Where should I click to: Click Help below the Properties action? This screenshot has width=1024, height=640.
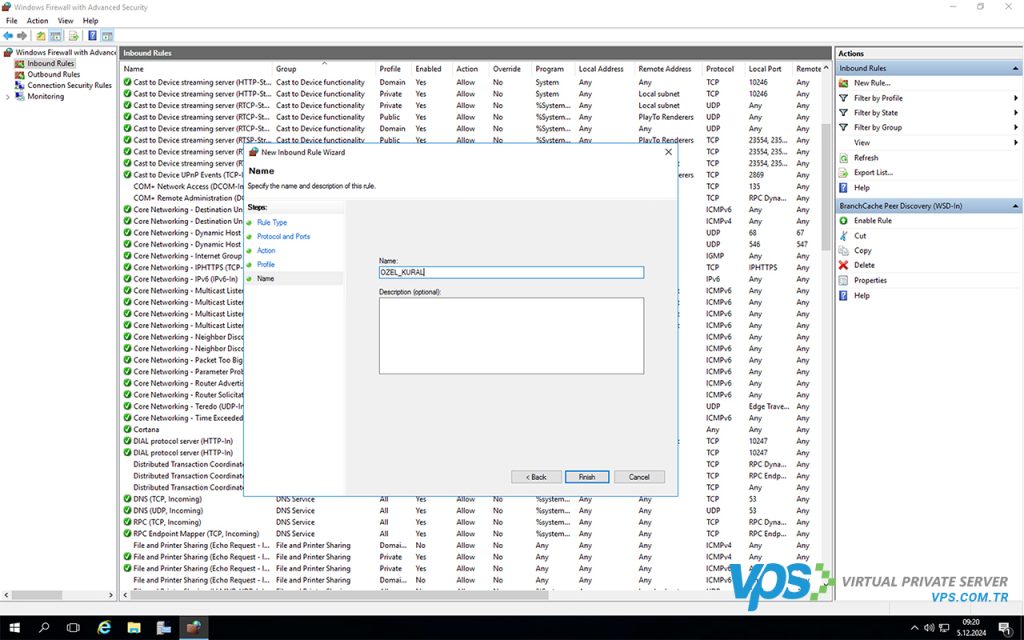click(x=862, y=296)
